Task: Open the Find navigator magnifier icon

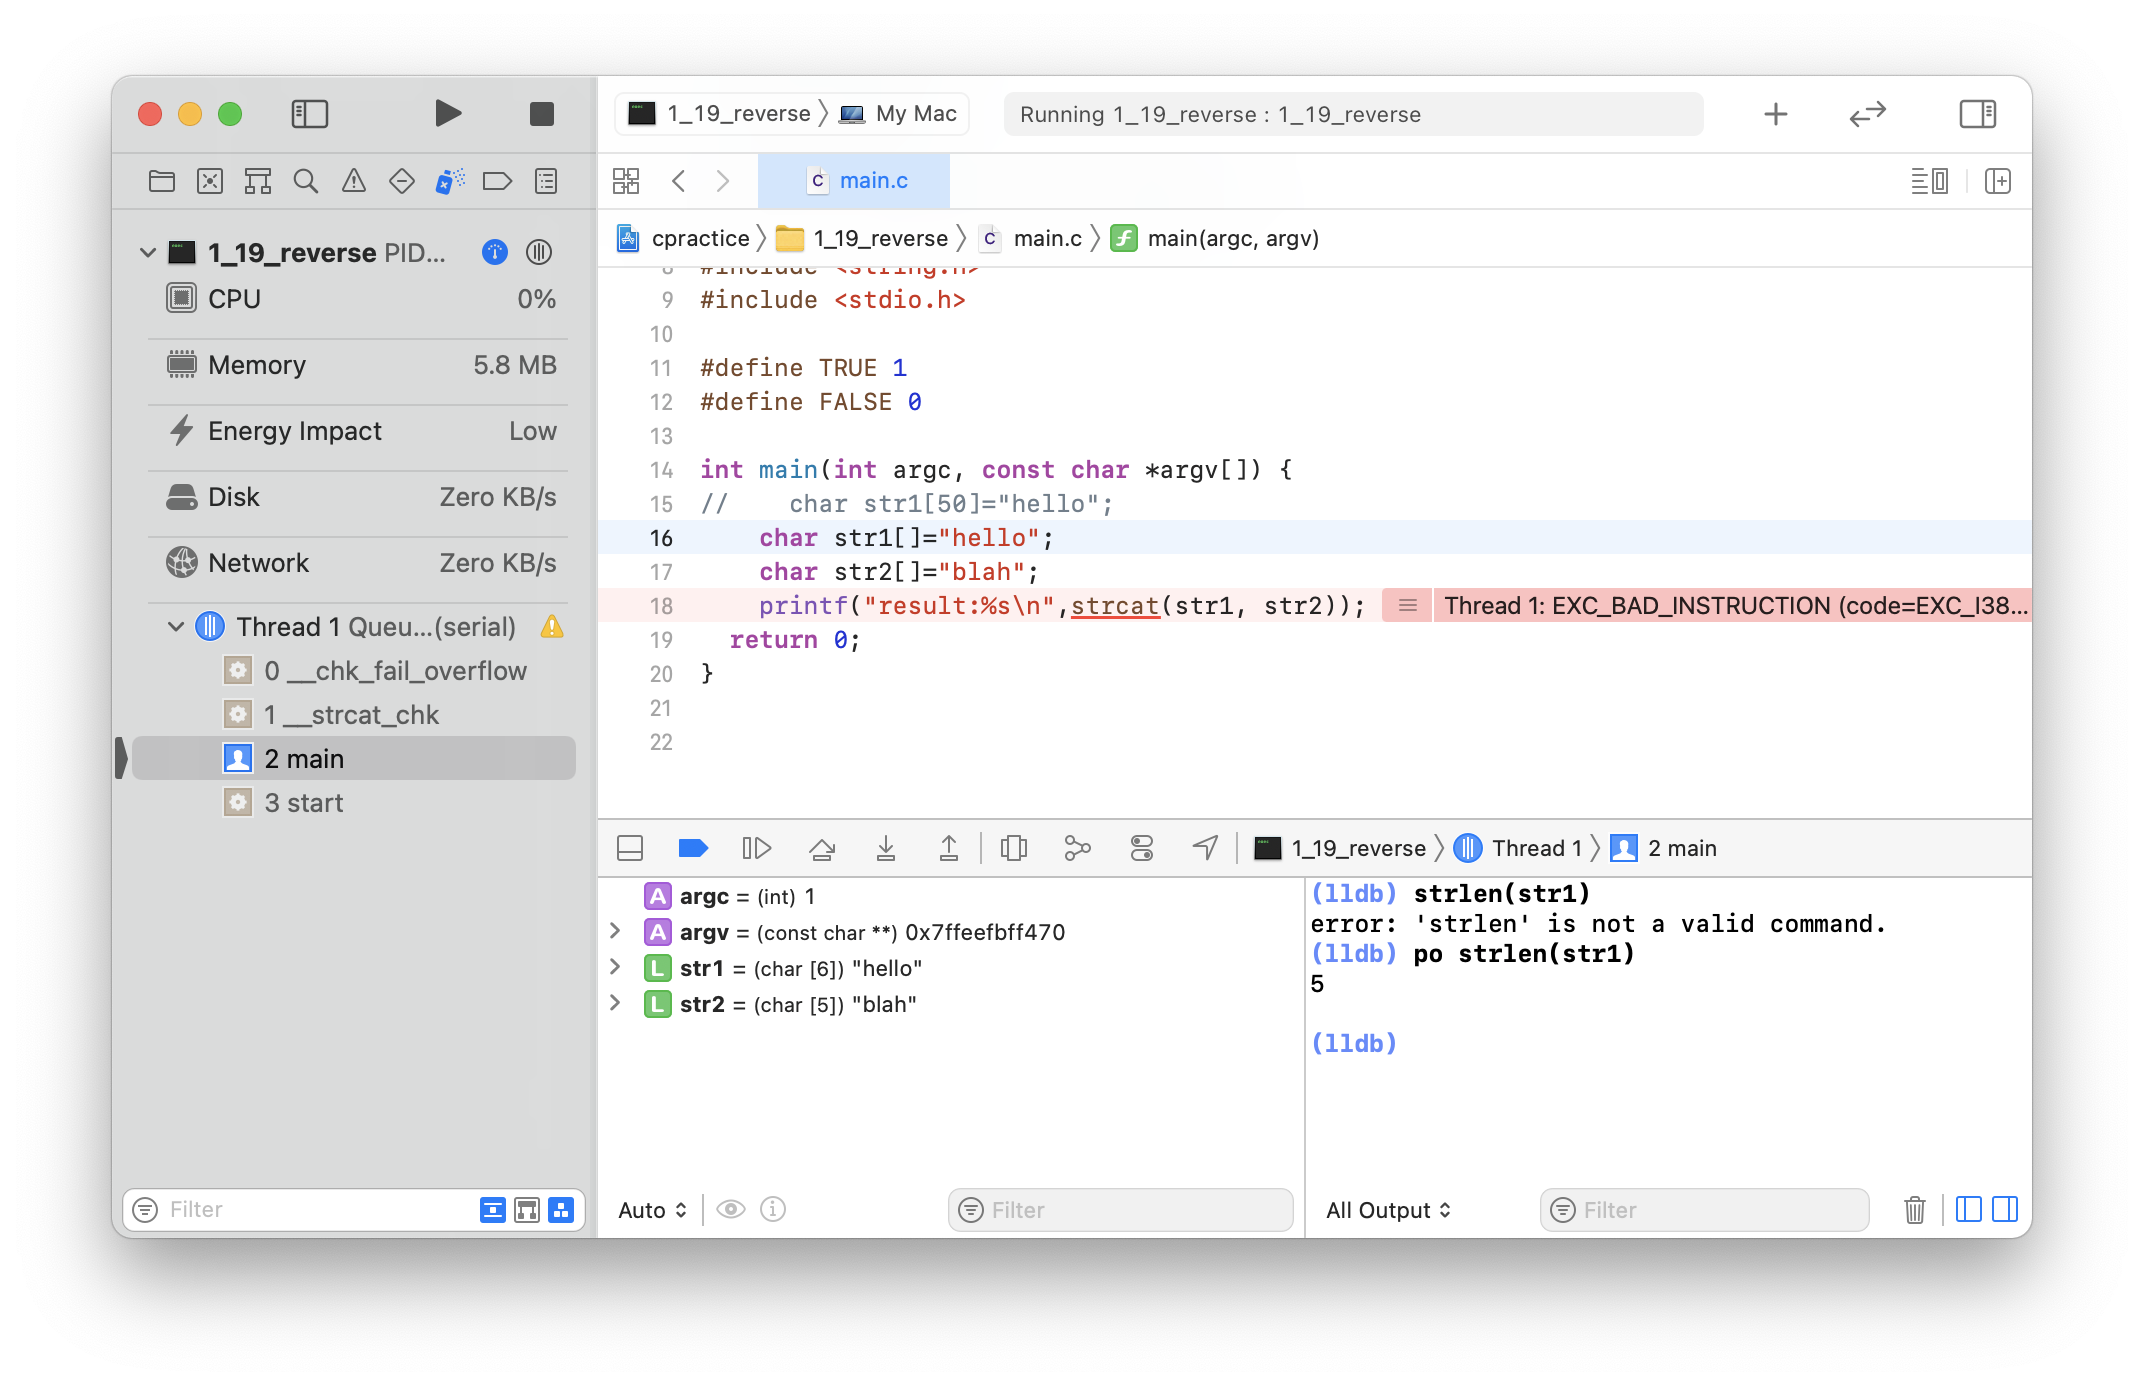Action: [306, 181]
